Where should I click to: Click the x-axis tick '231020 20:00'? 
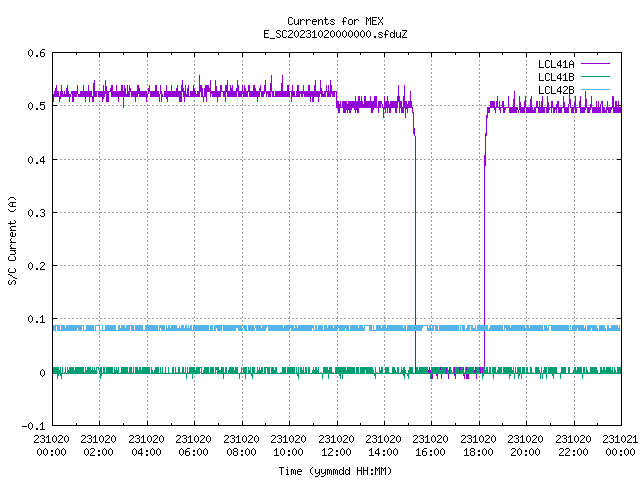click(525, 446)
